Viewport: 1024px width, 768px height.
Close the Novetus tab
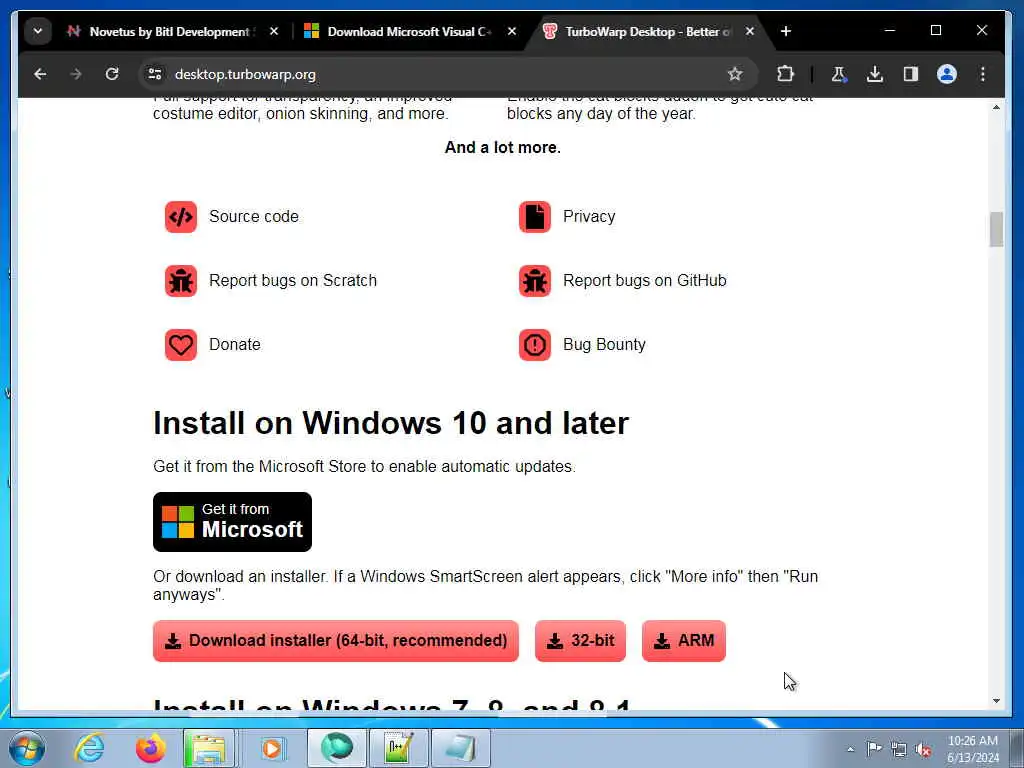pos(274,31)
